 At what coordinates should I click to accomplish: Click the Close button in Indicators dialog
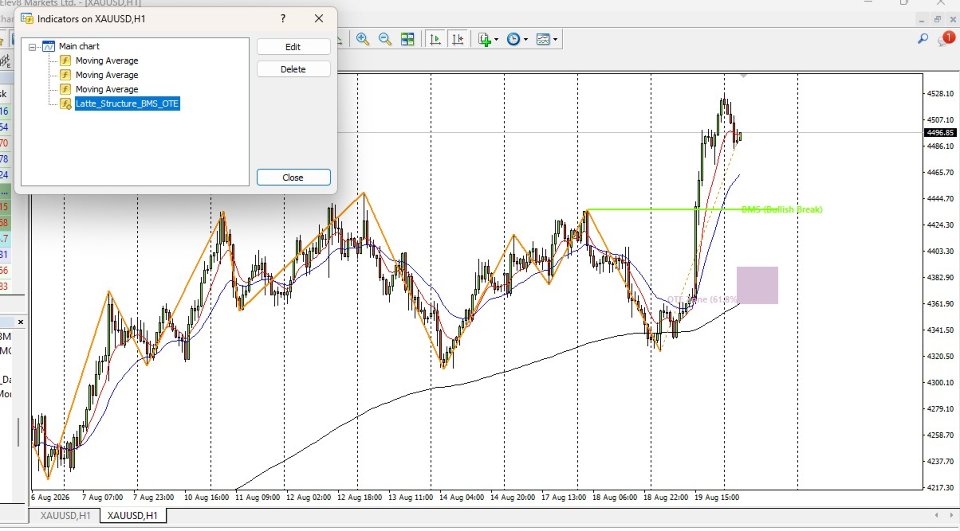(x=293, y=178)
